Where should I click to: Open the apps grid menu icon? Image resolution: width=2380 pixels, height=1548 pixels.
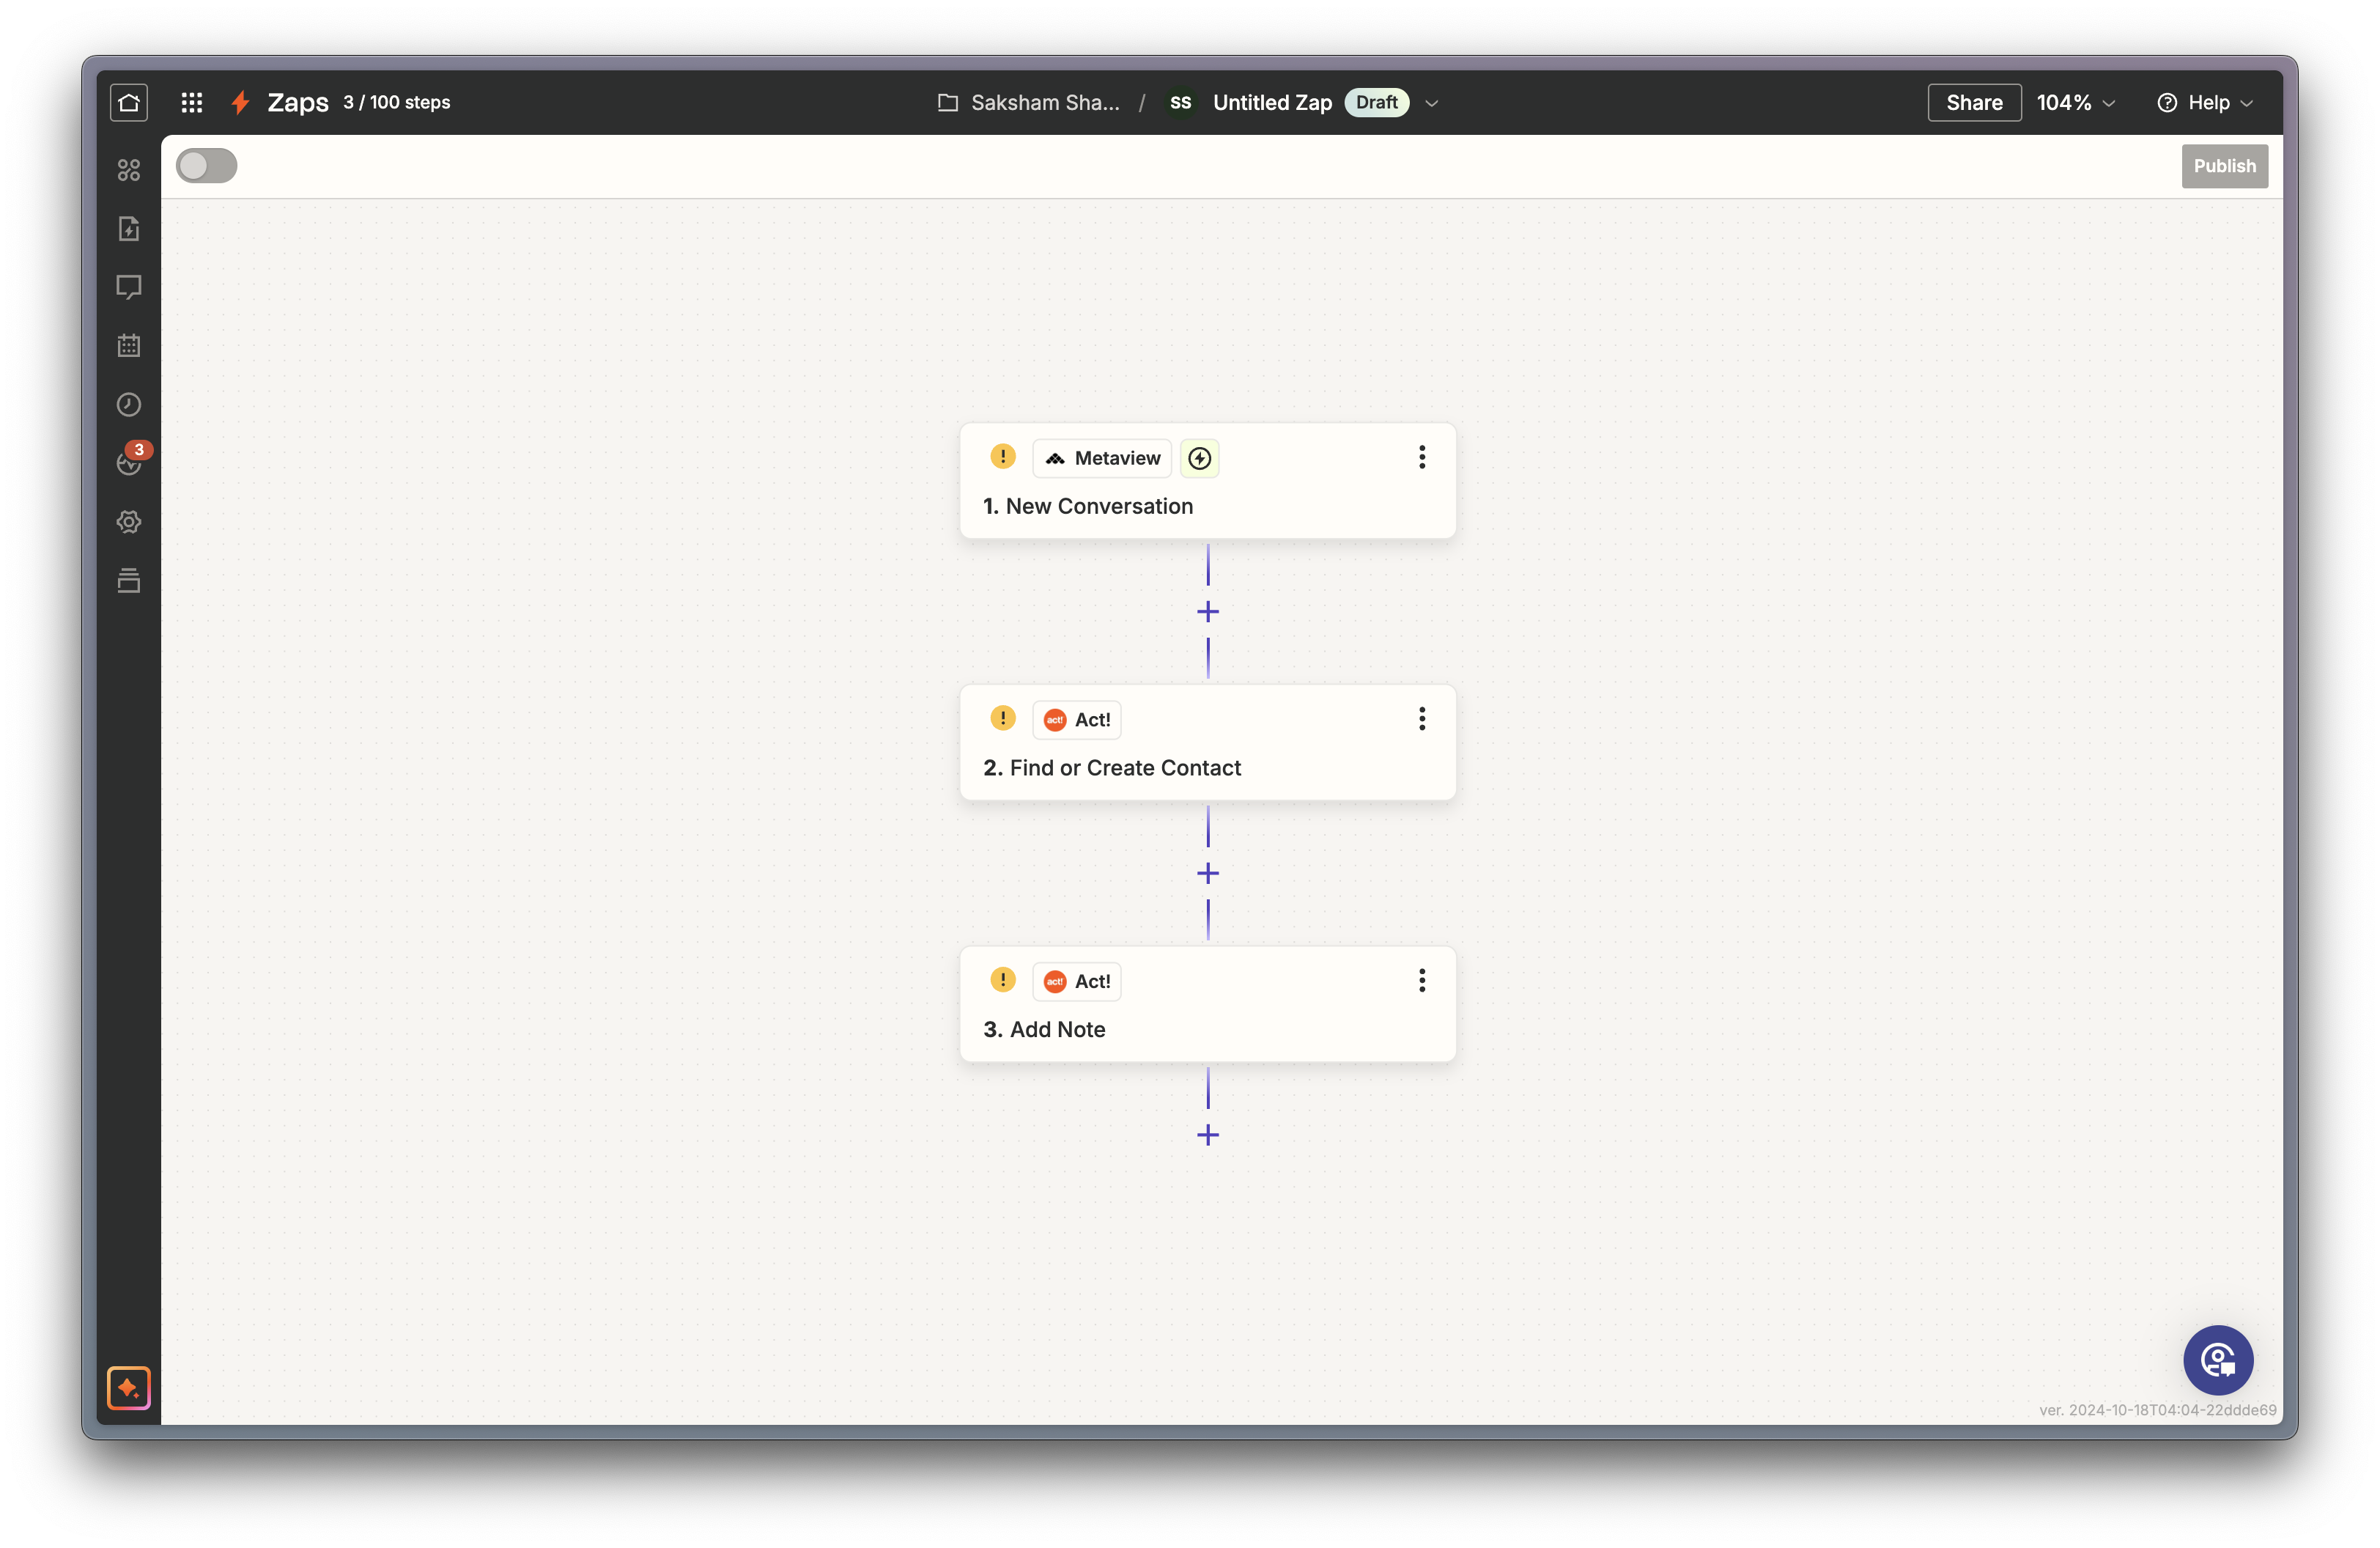tap(192, 102)
